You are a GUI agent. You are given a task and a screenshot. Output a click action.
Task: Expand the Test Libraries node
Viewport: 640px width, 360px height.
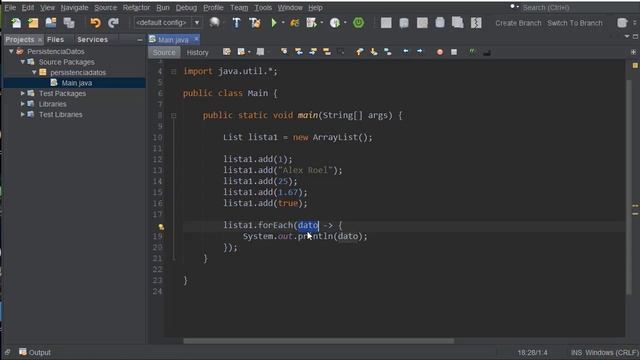point(22,115)
